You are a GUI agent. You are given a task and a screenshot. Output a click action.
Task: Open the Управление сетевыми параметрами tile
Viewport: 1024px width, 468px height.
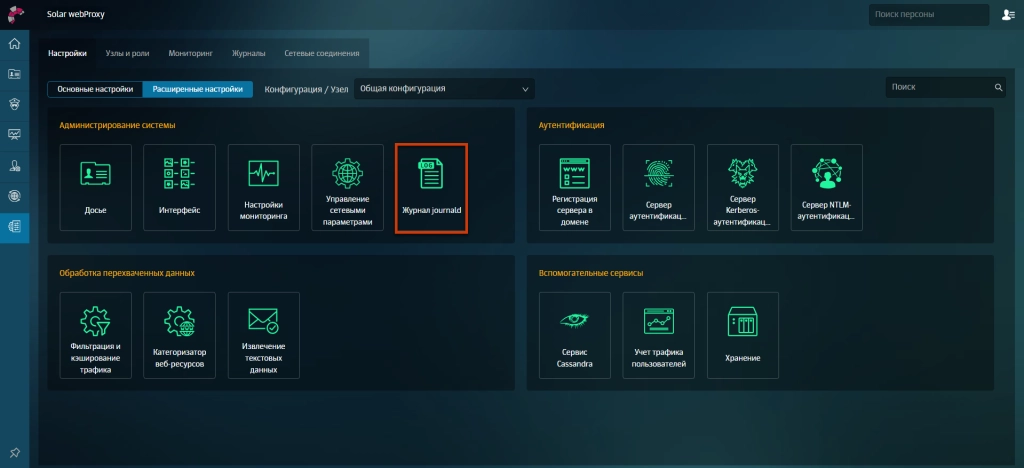pyautogui.click(x=347, y=187)
